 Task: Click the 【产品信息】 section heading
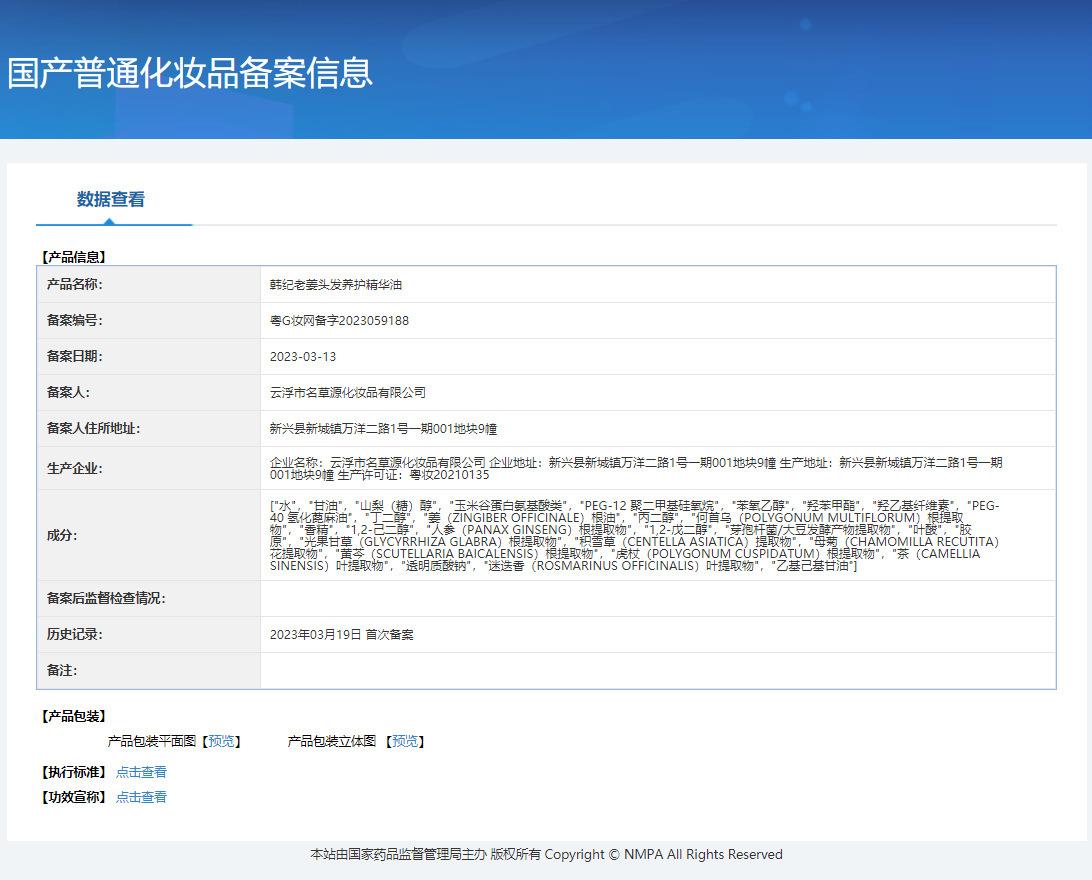coord(73,257)
